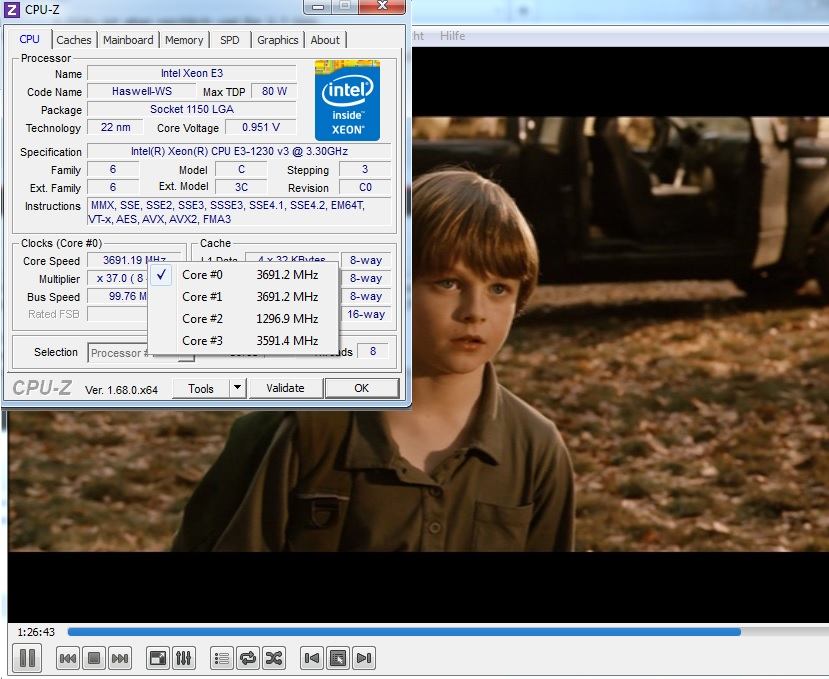Click the Intel Inside Xeon logo

coord(347,100)
